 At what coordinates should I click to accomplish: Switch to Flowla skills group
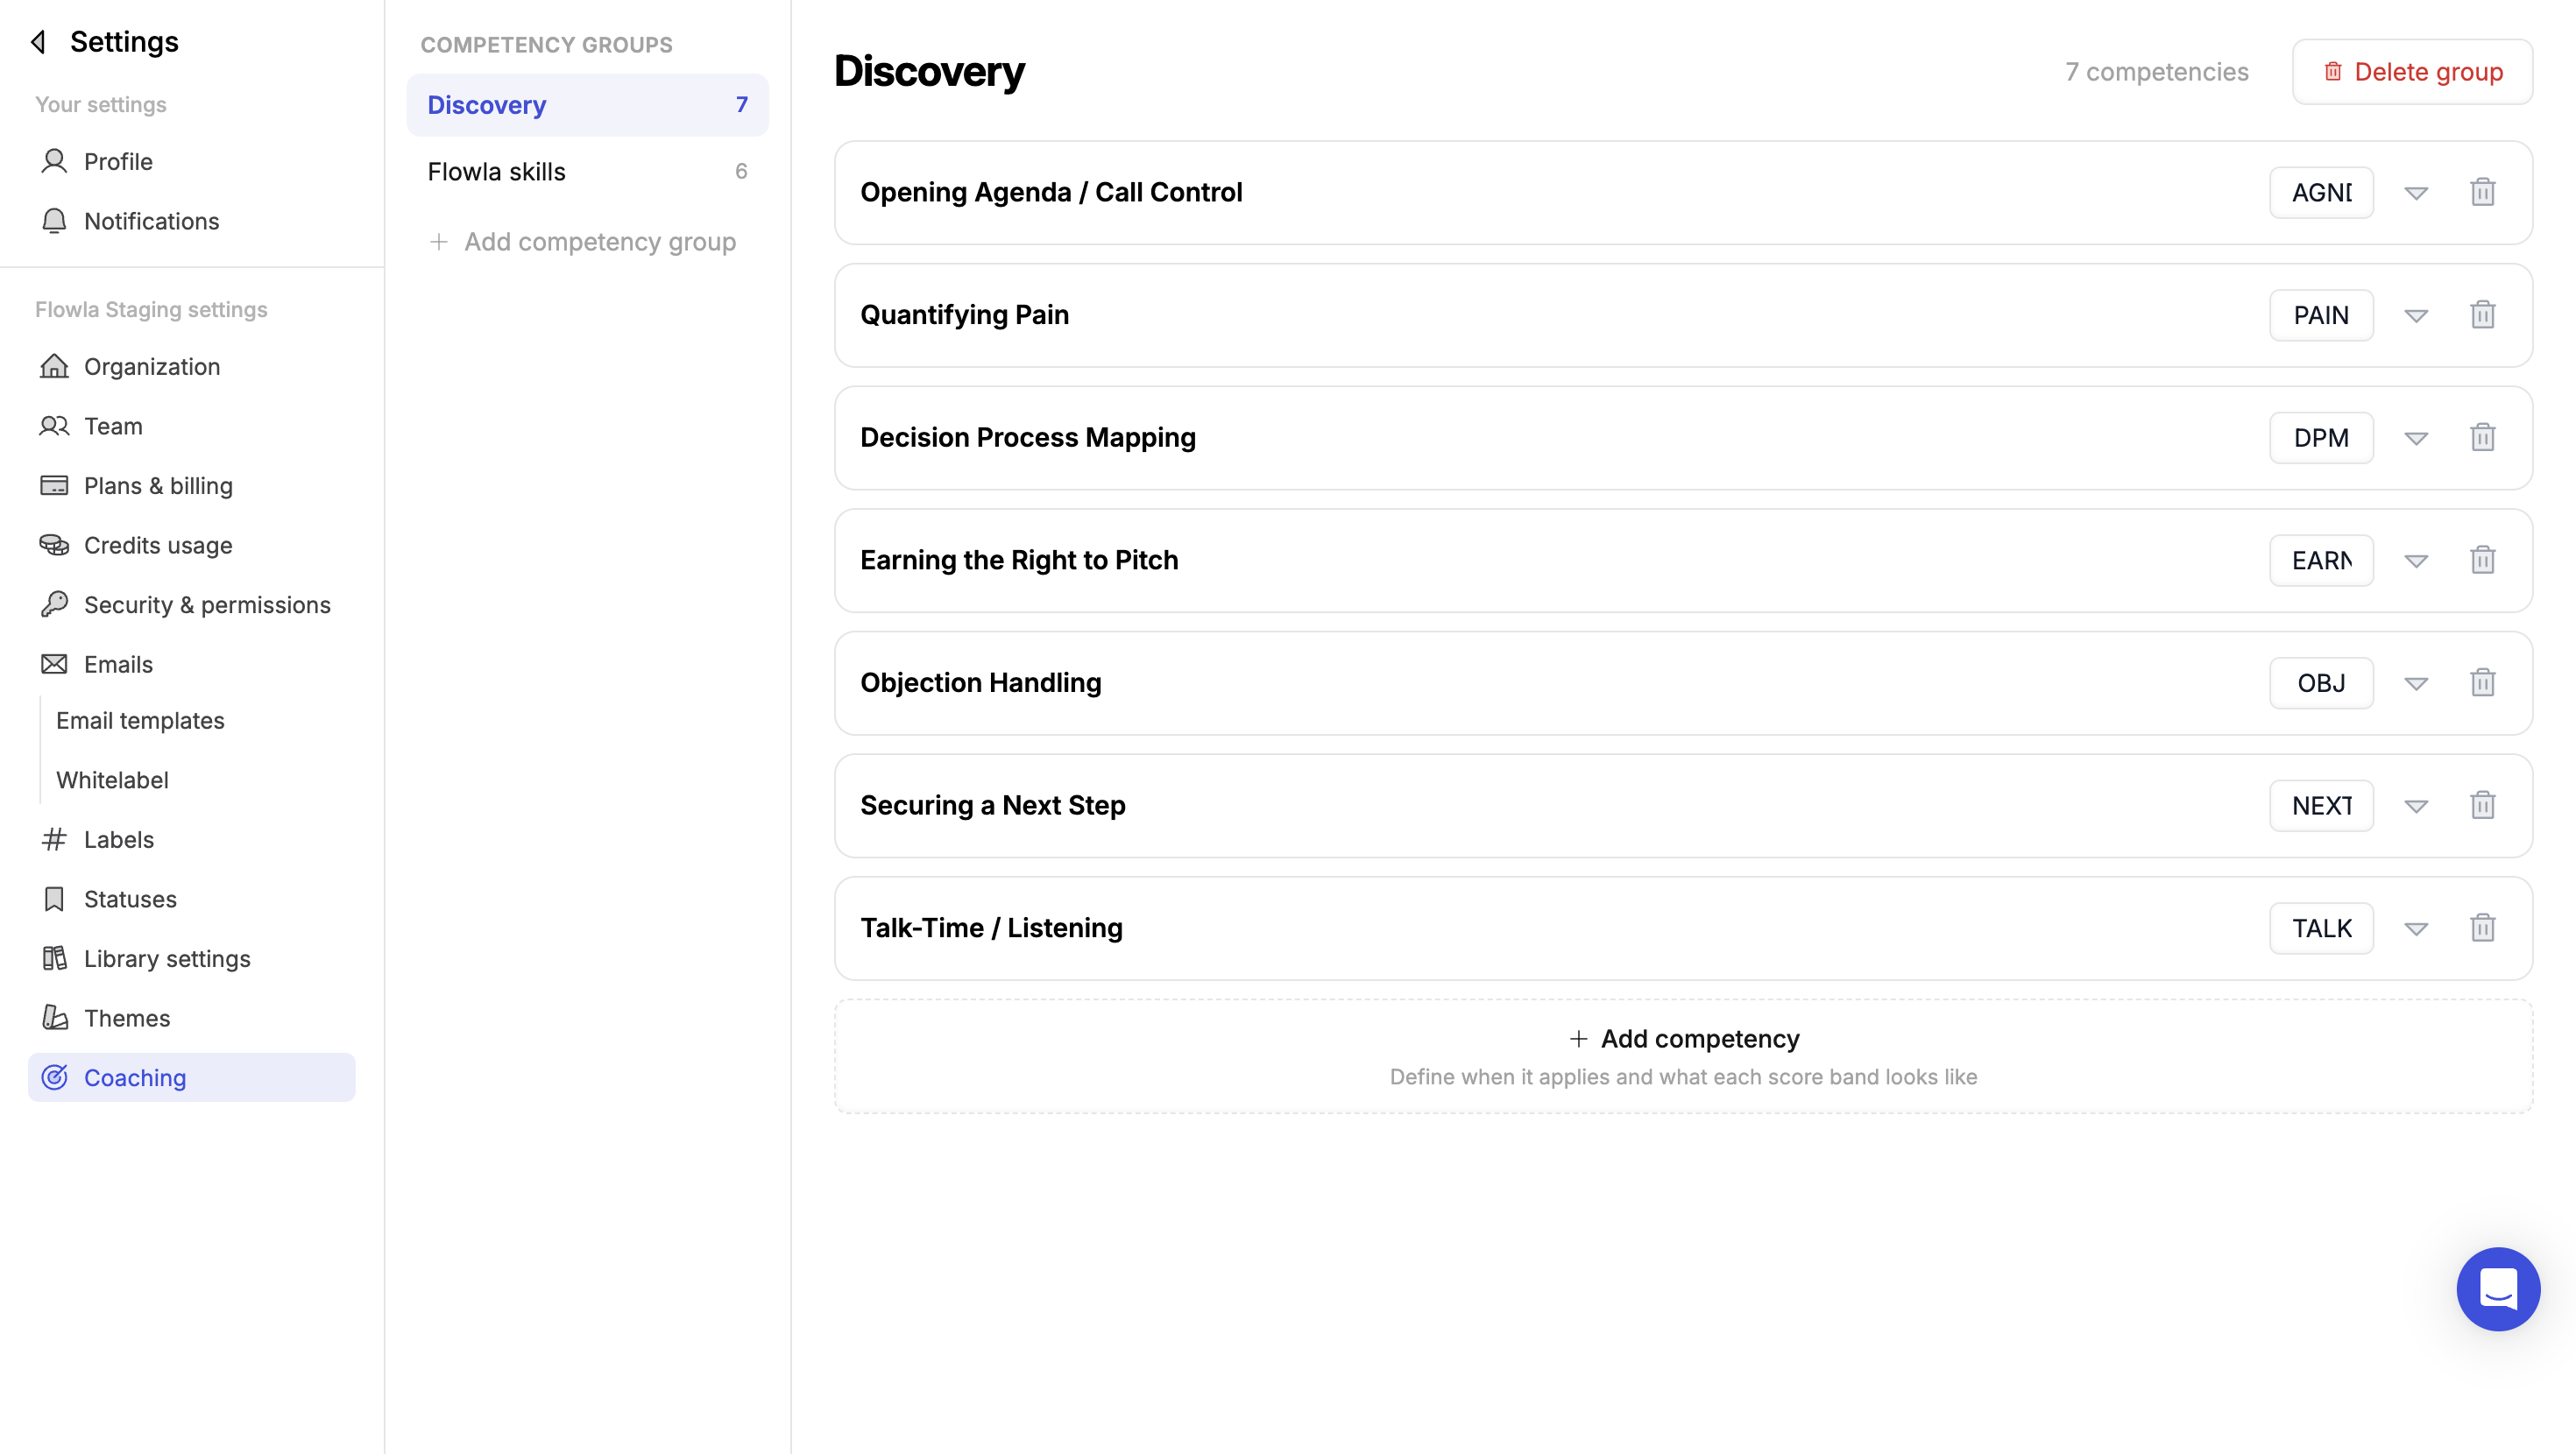(x=587, y=172)
